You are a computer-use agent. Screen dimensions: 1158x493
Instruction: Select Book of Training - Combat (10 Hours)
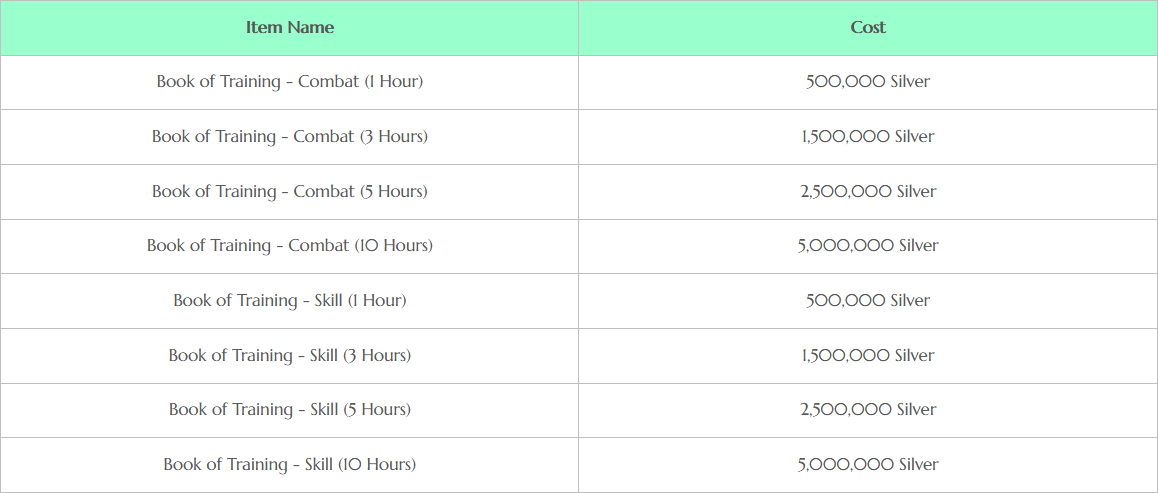290,246
